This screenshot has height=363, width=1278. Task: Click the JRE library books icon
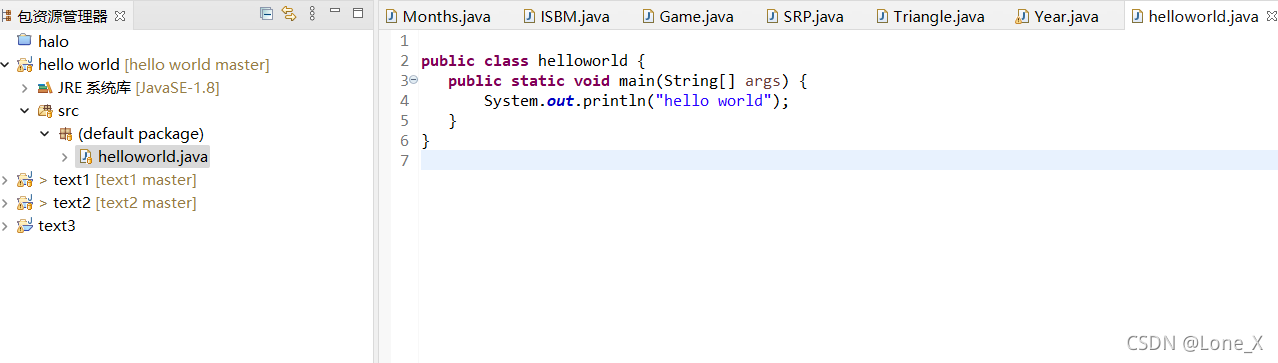pos(45,88)
